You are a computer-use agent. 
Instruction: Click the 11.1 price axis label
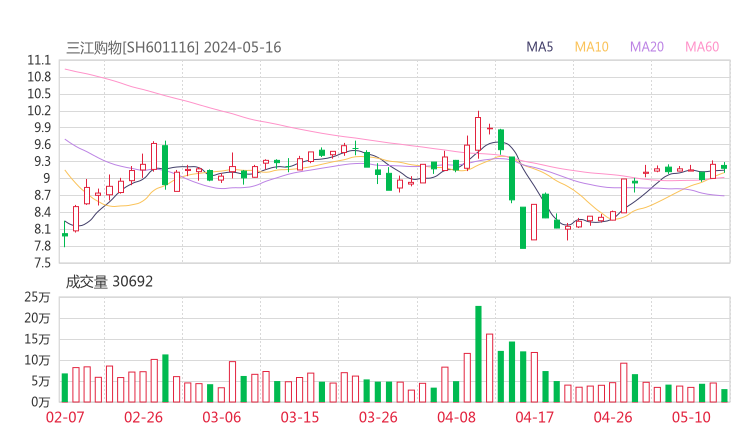tap(39, 61)
